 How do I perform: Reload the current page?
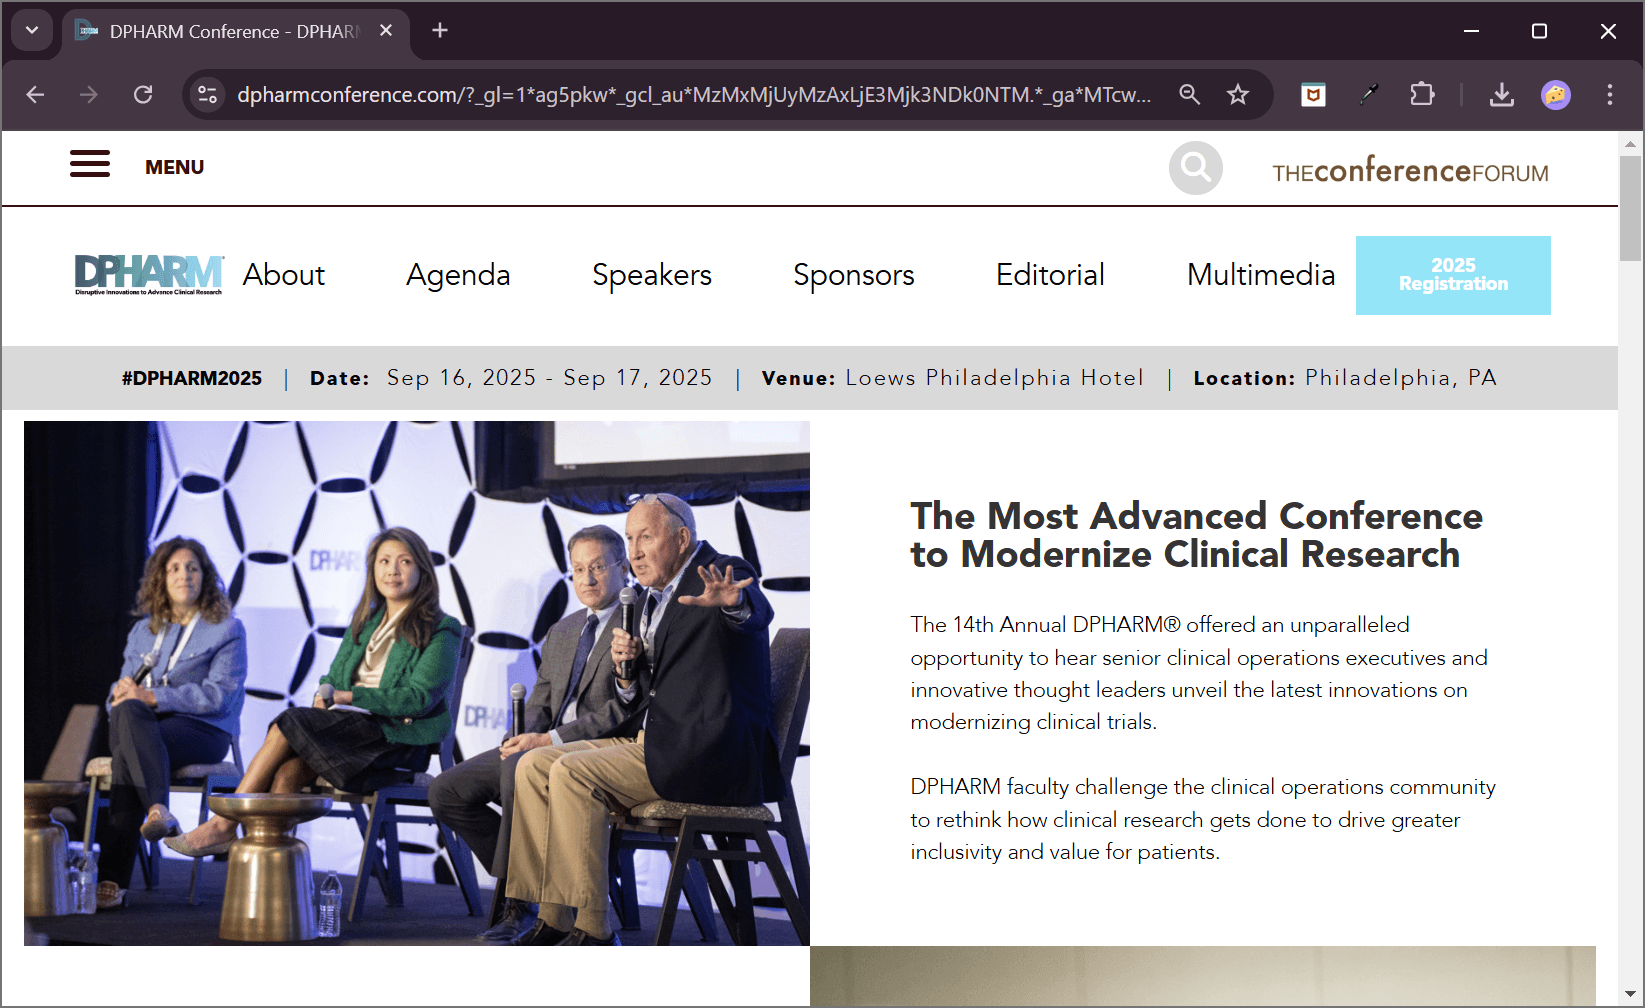143,95
